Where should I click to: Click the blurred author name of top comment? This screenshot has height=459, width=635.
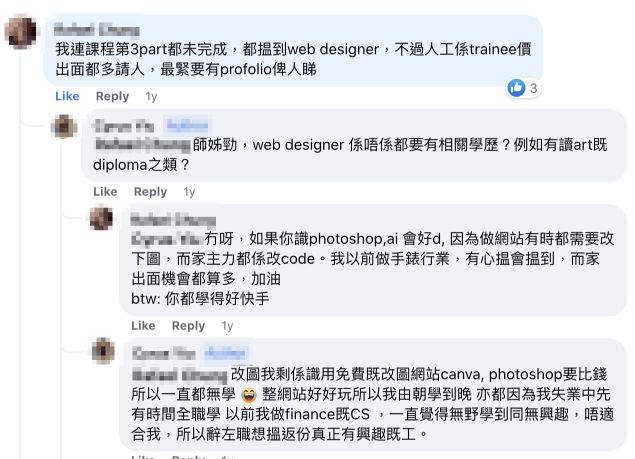[96, 30]
